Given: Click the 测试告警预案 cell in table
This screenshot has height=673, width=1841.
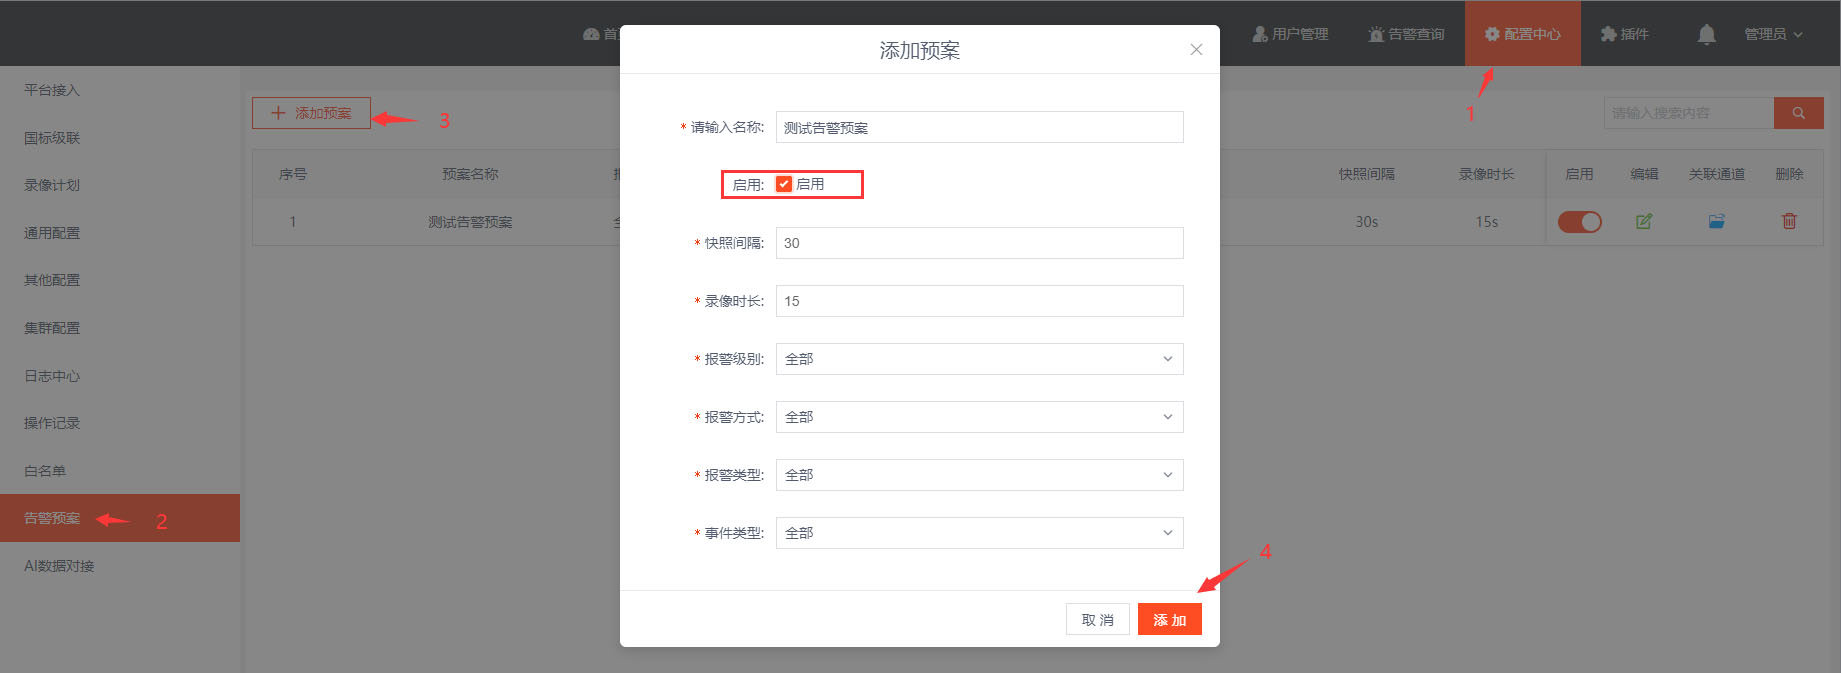Looking at the screenshot, I should pyautogui.click(x=470, y=222).
